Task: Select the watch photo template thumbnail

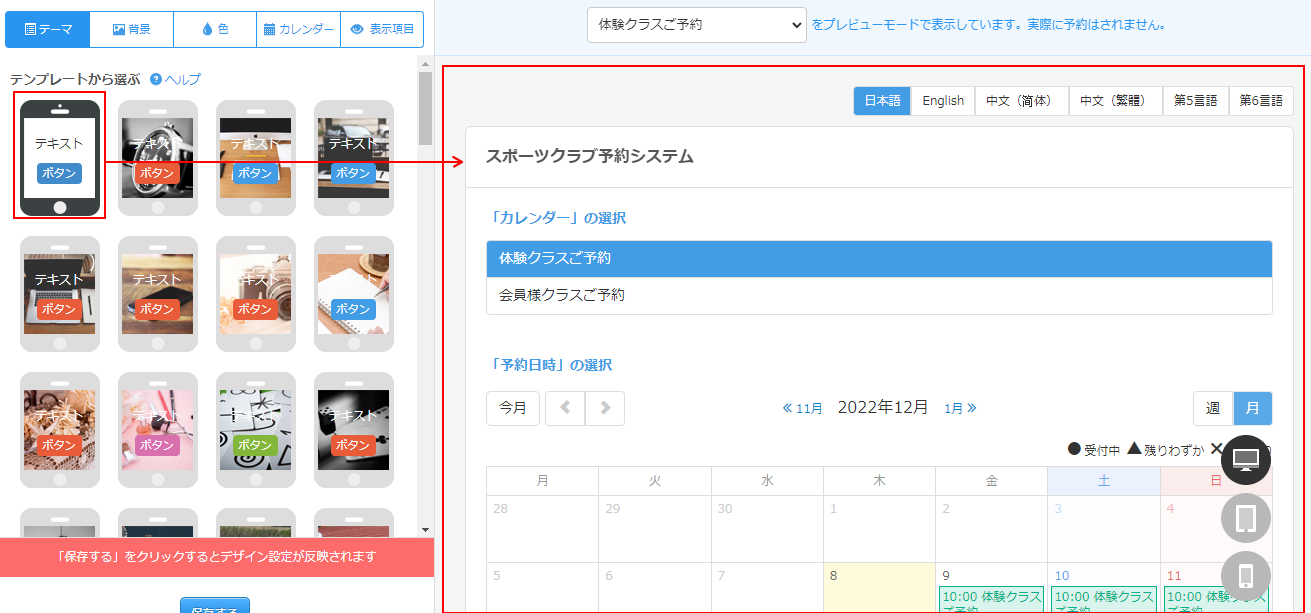Action: pos(157,157)
